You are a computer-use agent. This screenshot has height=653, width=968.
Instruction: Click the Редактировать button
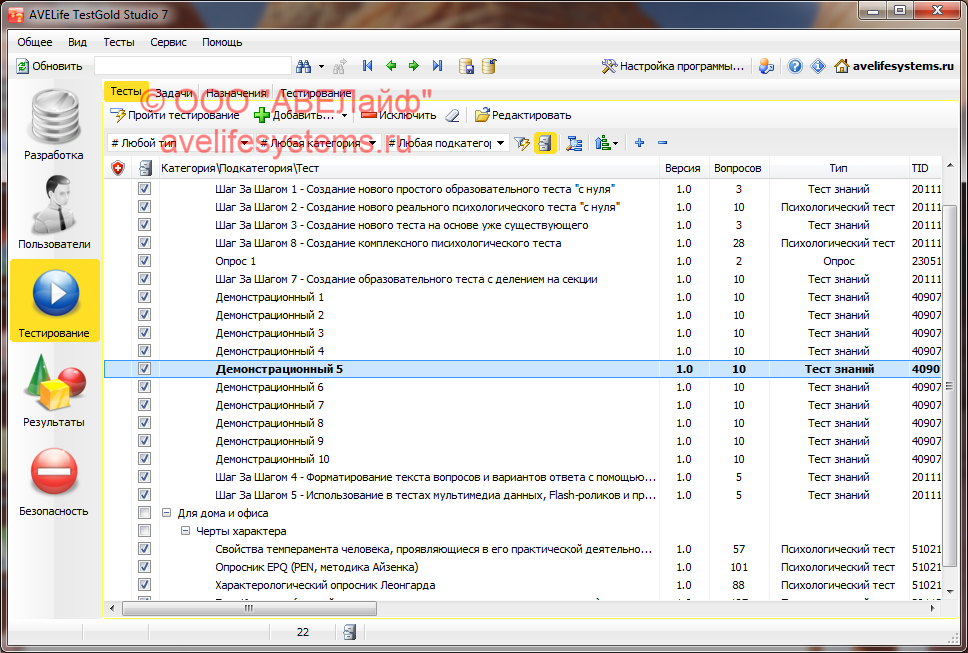coord(523,115)
